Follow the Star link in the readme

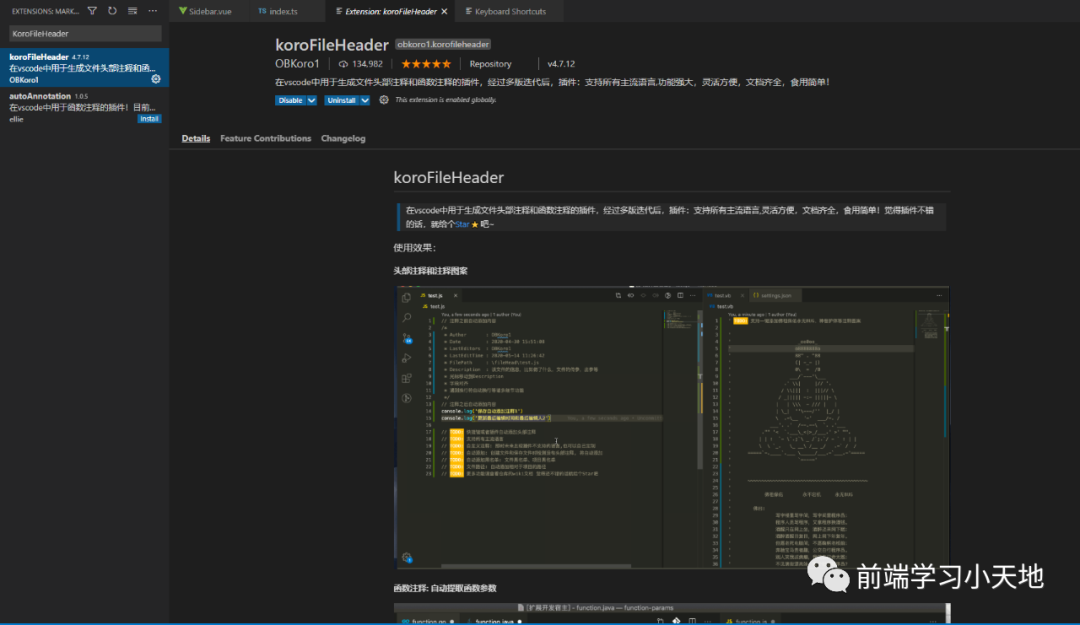click(x=462, y=224)
